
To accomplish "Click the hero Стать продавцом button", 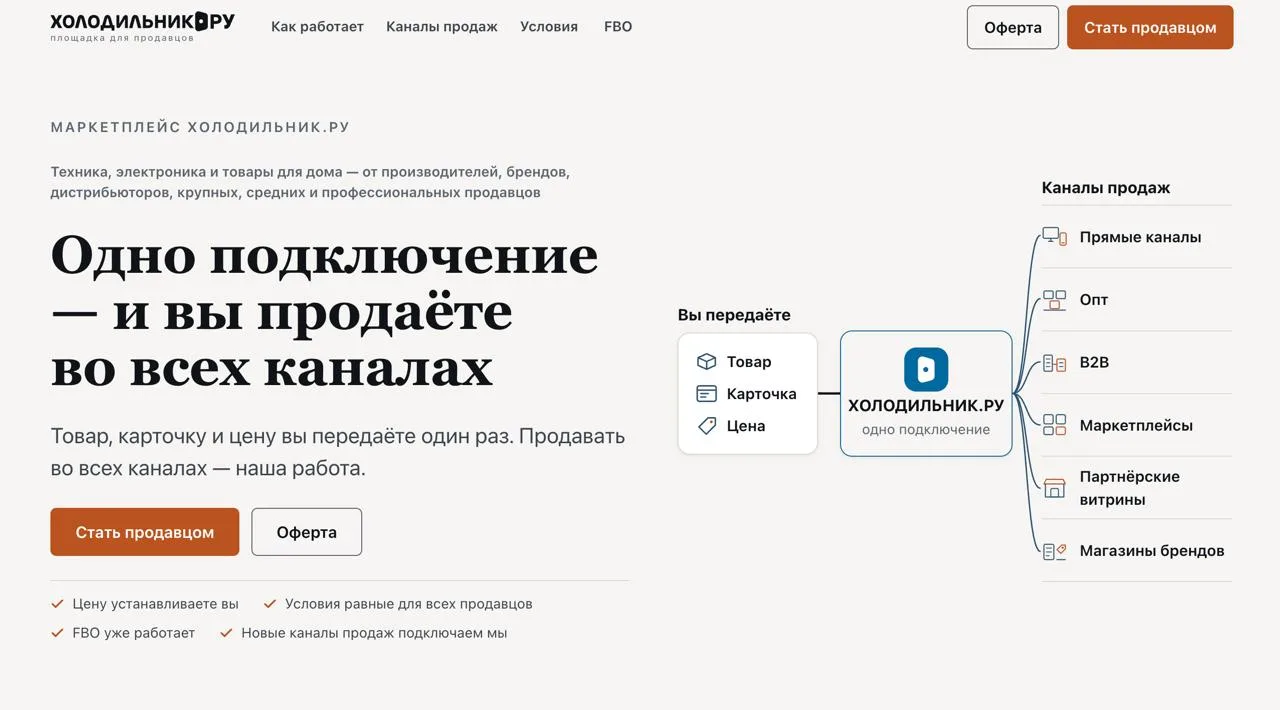I will pyautogui.click(x=145, y=532).
